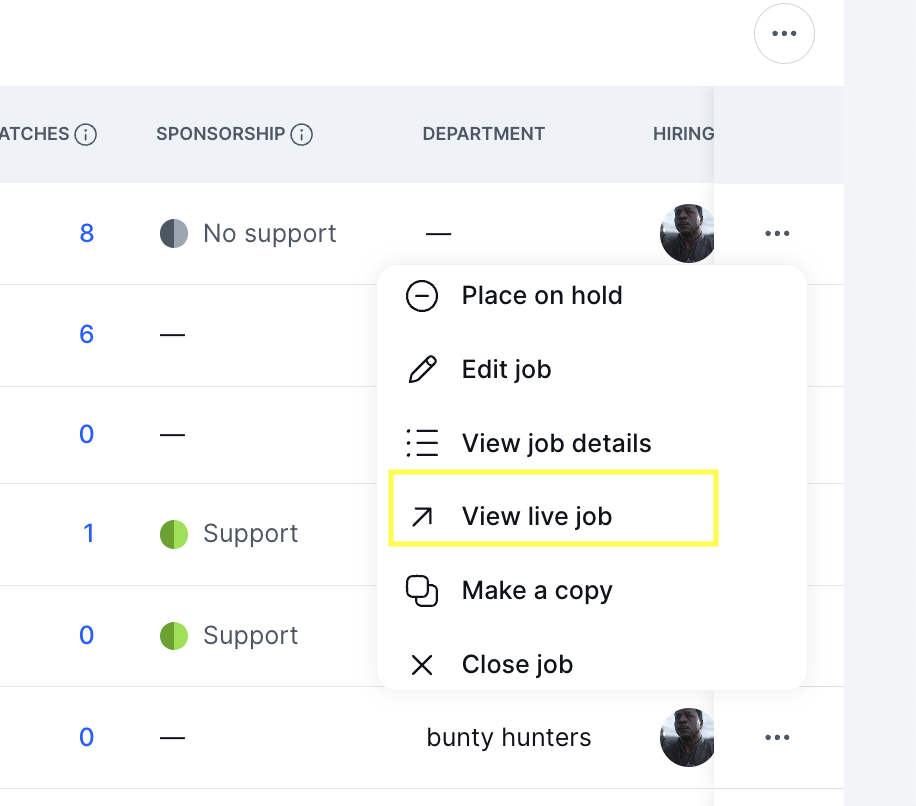Open the 0 matches link in the Support row
The height and width of the screenshot is (806, 916).
[x=86, y=635]
